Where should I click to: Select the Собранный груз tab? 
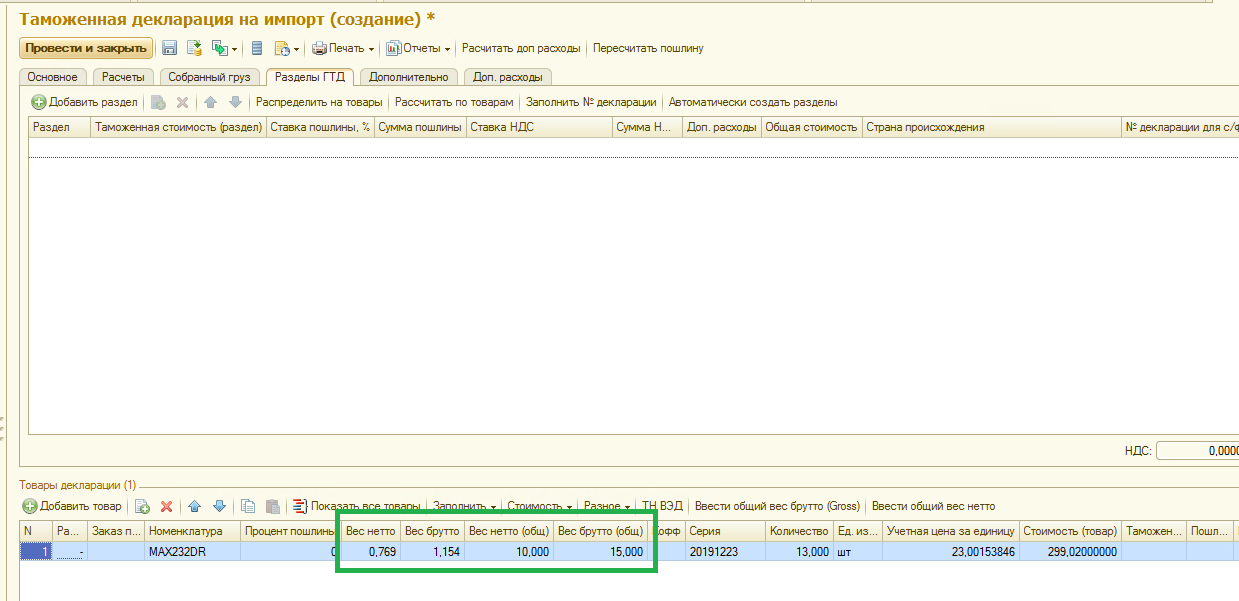pos(209,77)
